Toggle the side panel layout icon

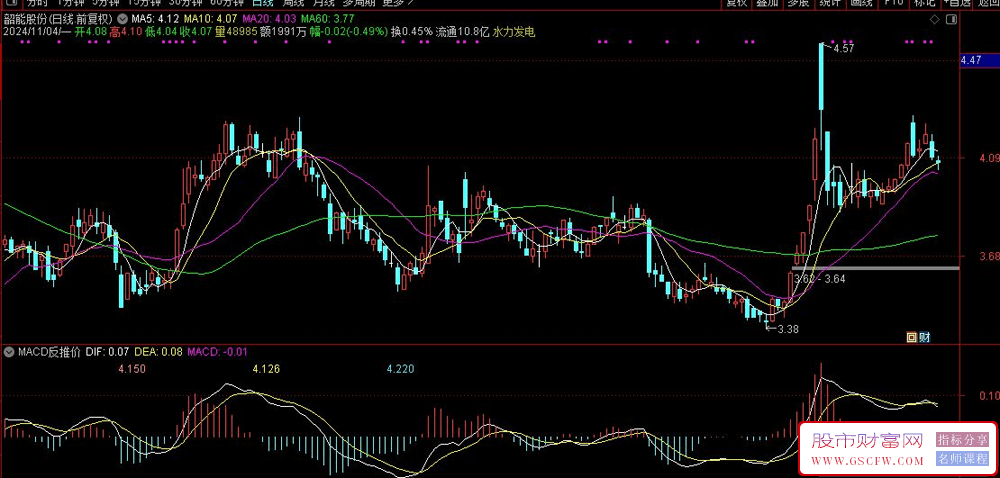pos(951,19)
